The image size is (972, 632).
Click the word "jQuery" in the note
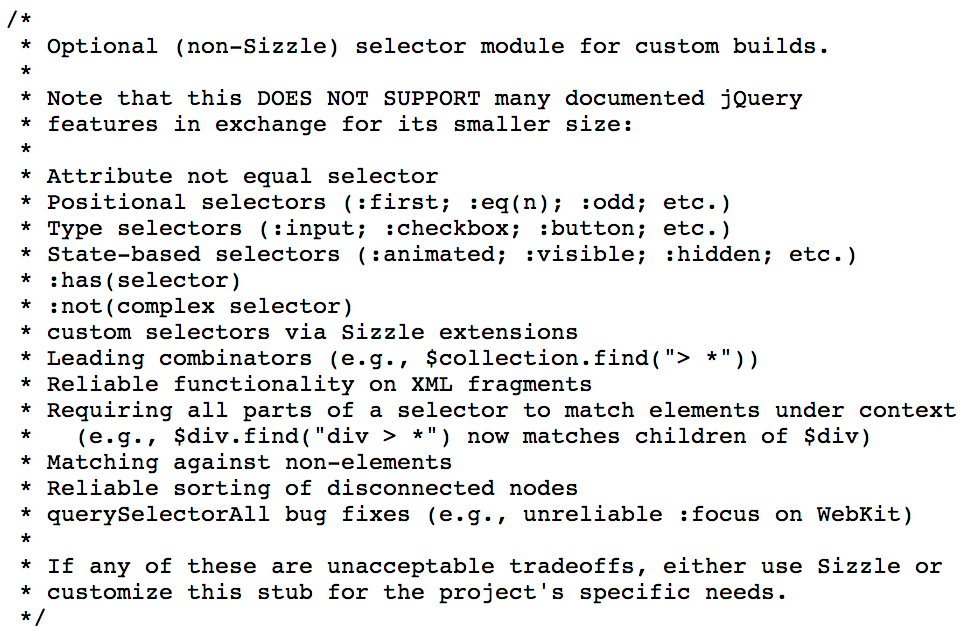pos(761,99)
